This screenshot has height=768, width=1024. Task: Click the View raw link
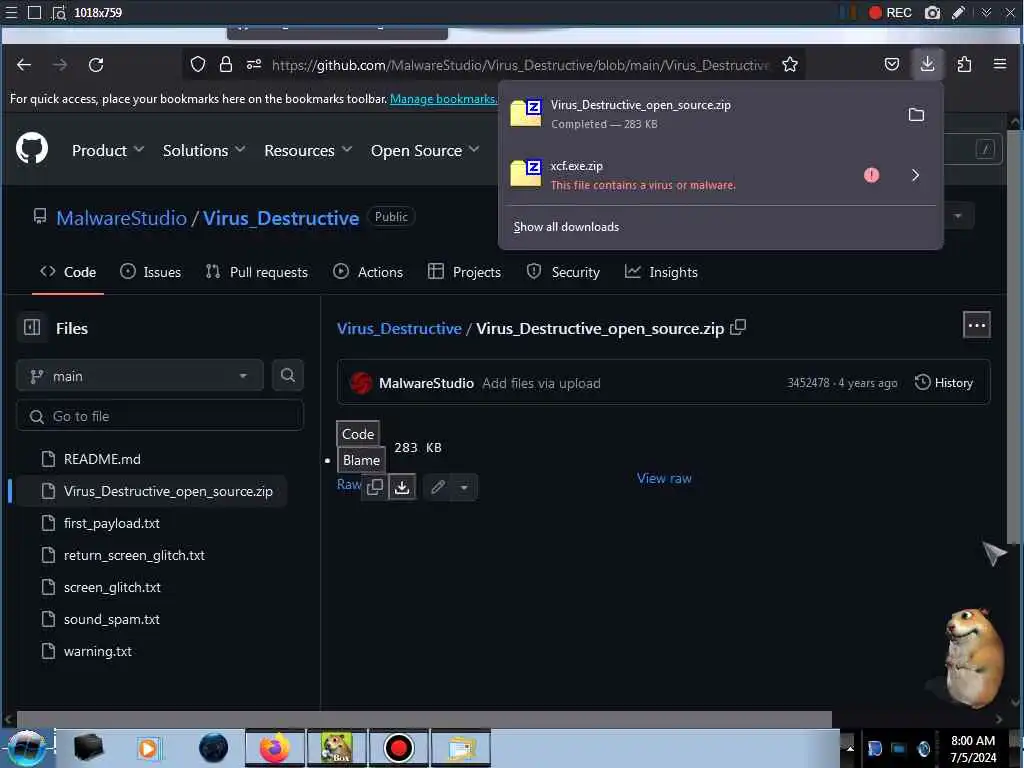click(x=664, y=478)
